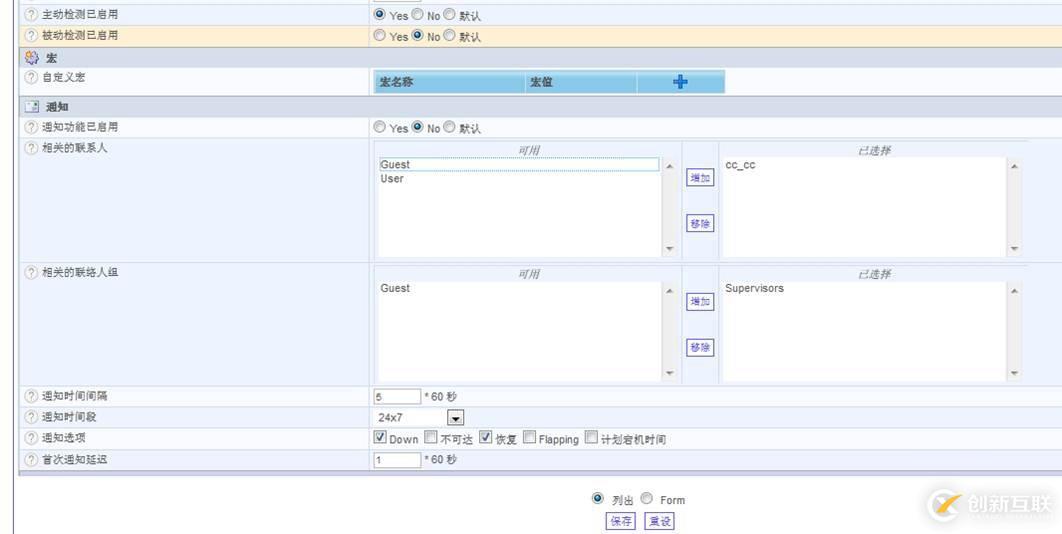Select the Form radio option
This screenshot has width=1062, height=534.
tap(647, 498)
